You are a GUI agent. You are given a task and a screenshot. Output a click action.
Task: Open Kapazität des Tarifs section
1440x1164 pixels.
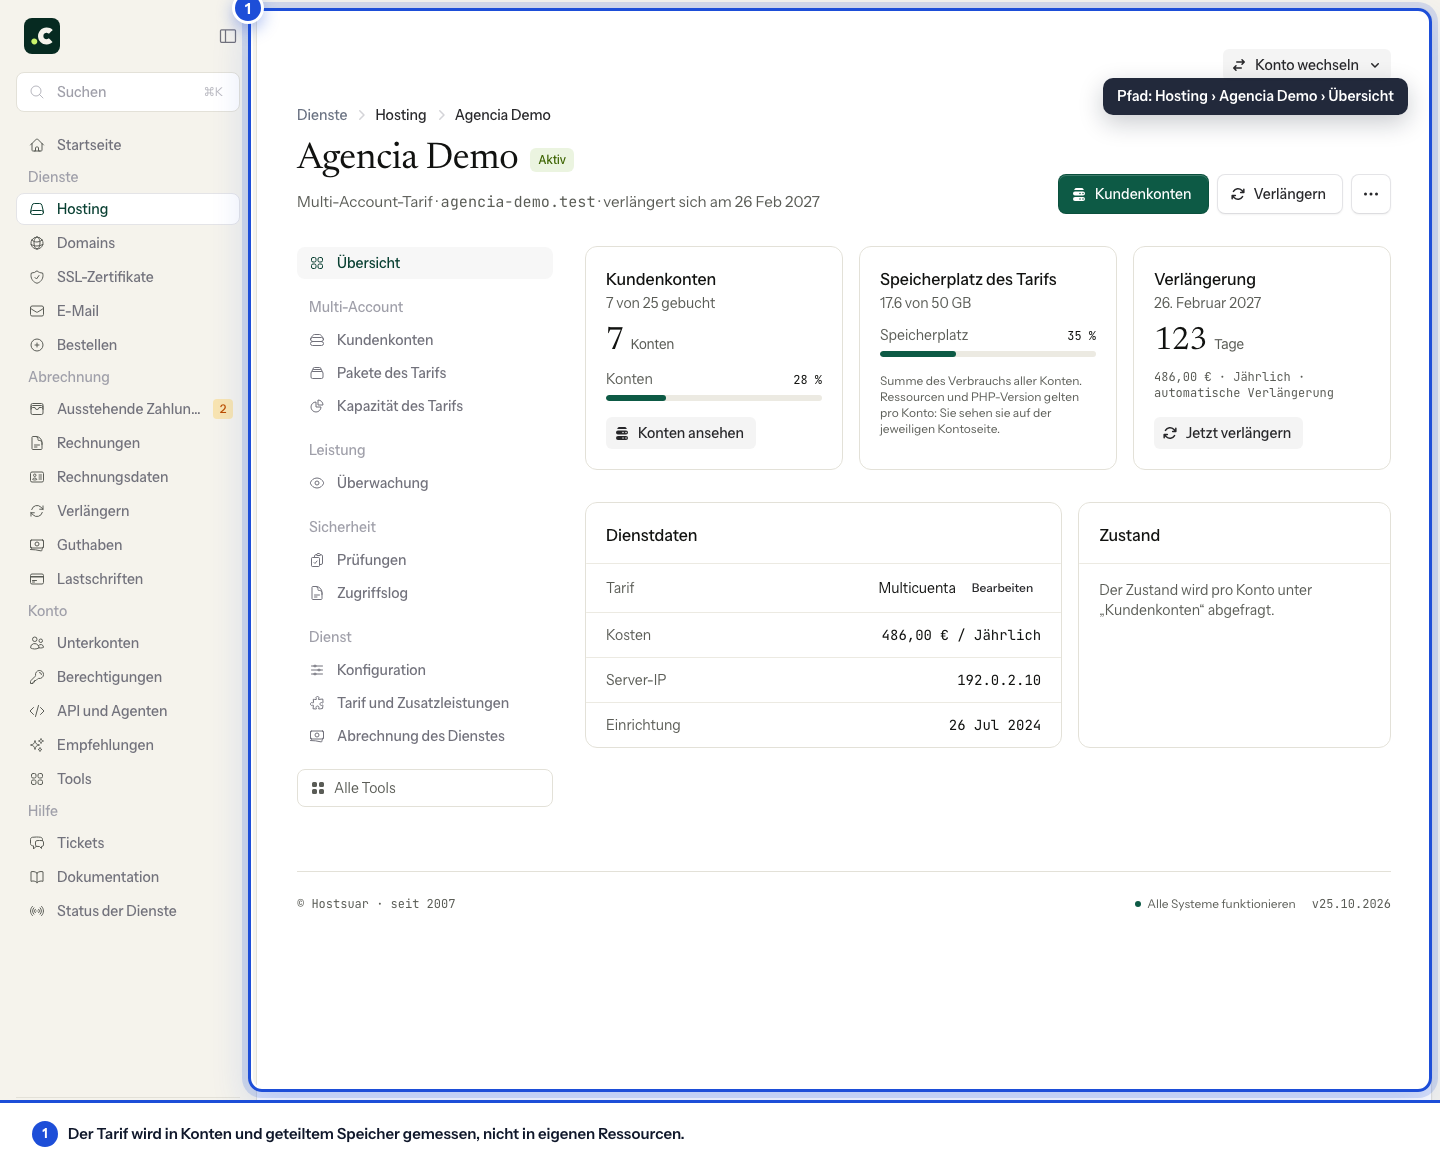tap(425, 406)
